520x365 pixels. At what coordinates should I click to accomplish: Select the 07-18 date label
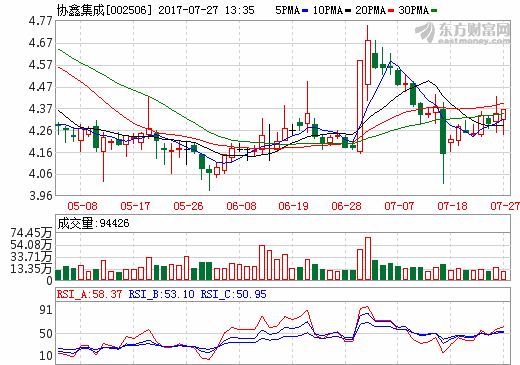[452, 206]
